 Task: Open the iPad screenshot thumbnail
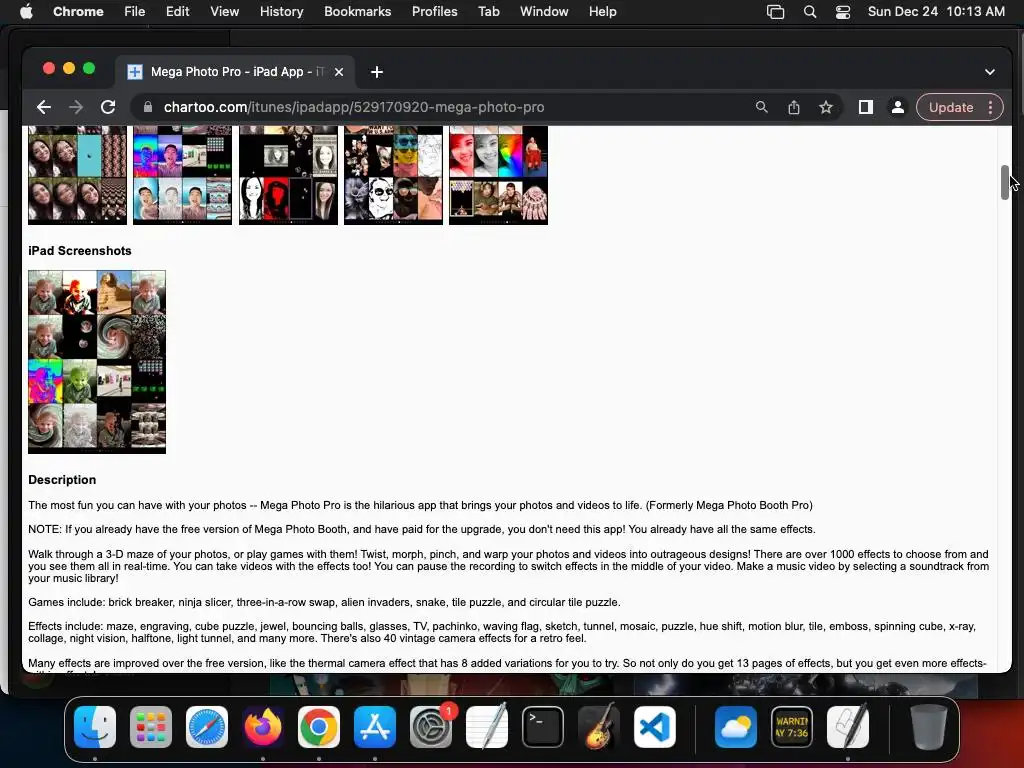click(97, 362)
